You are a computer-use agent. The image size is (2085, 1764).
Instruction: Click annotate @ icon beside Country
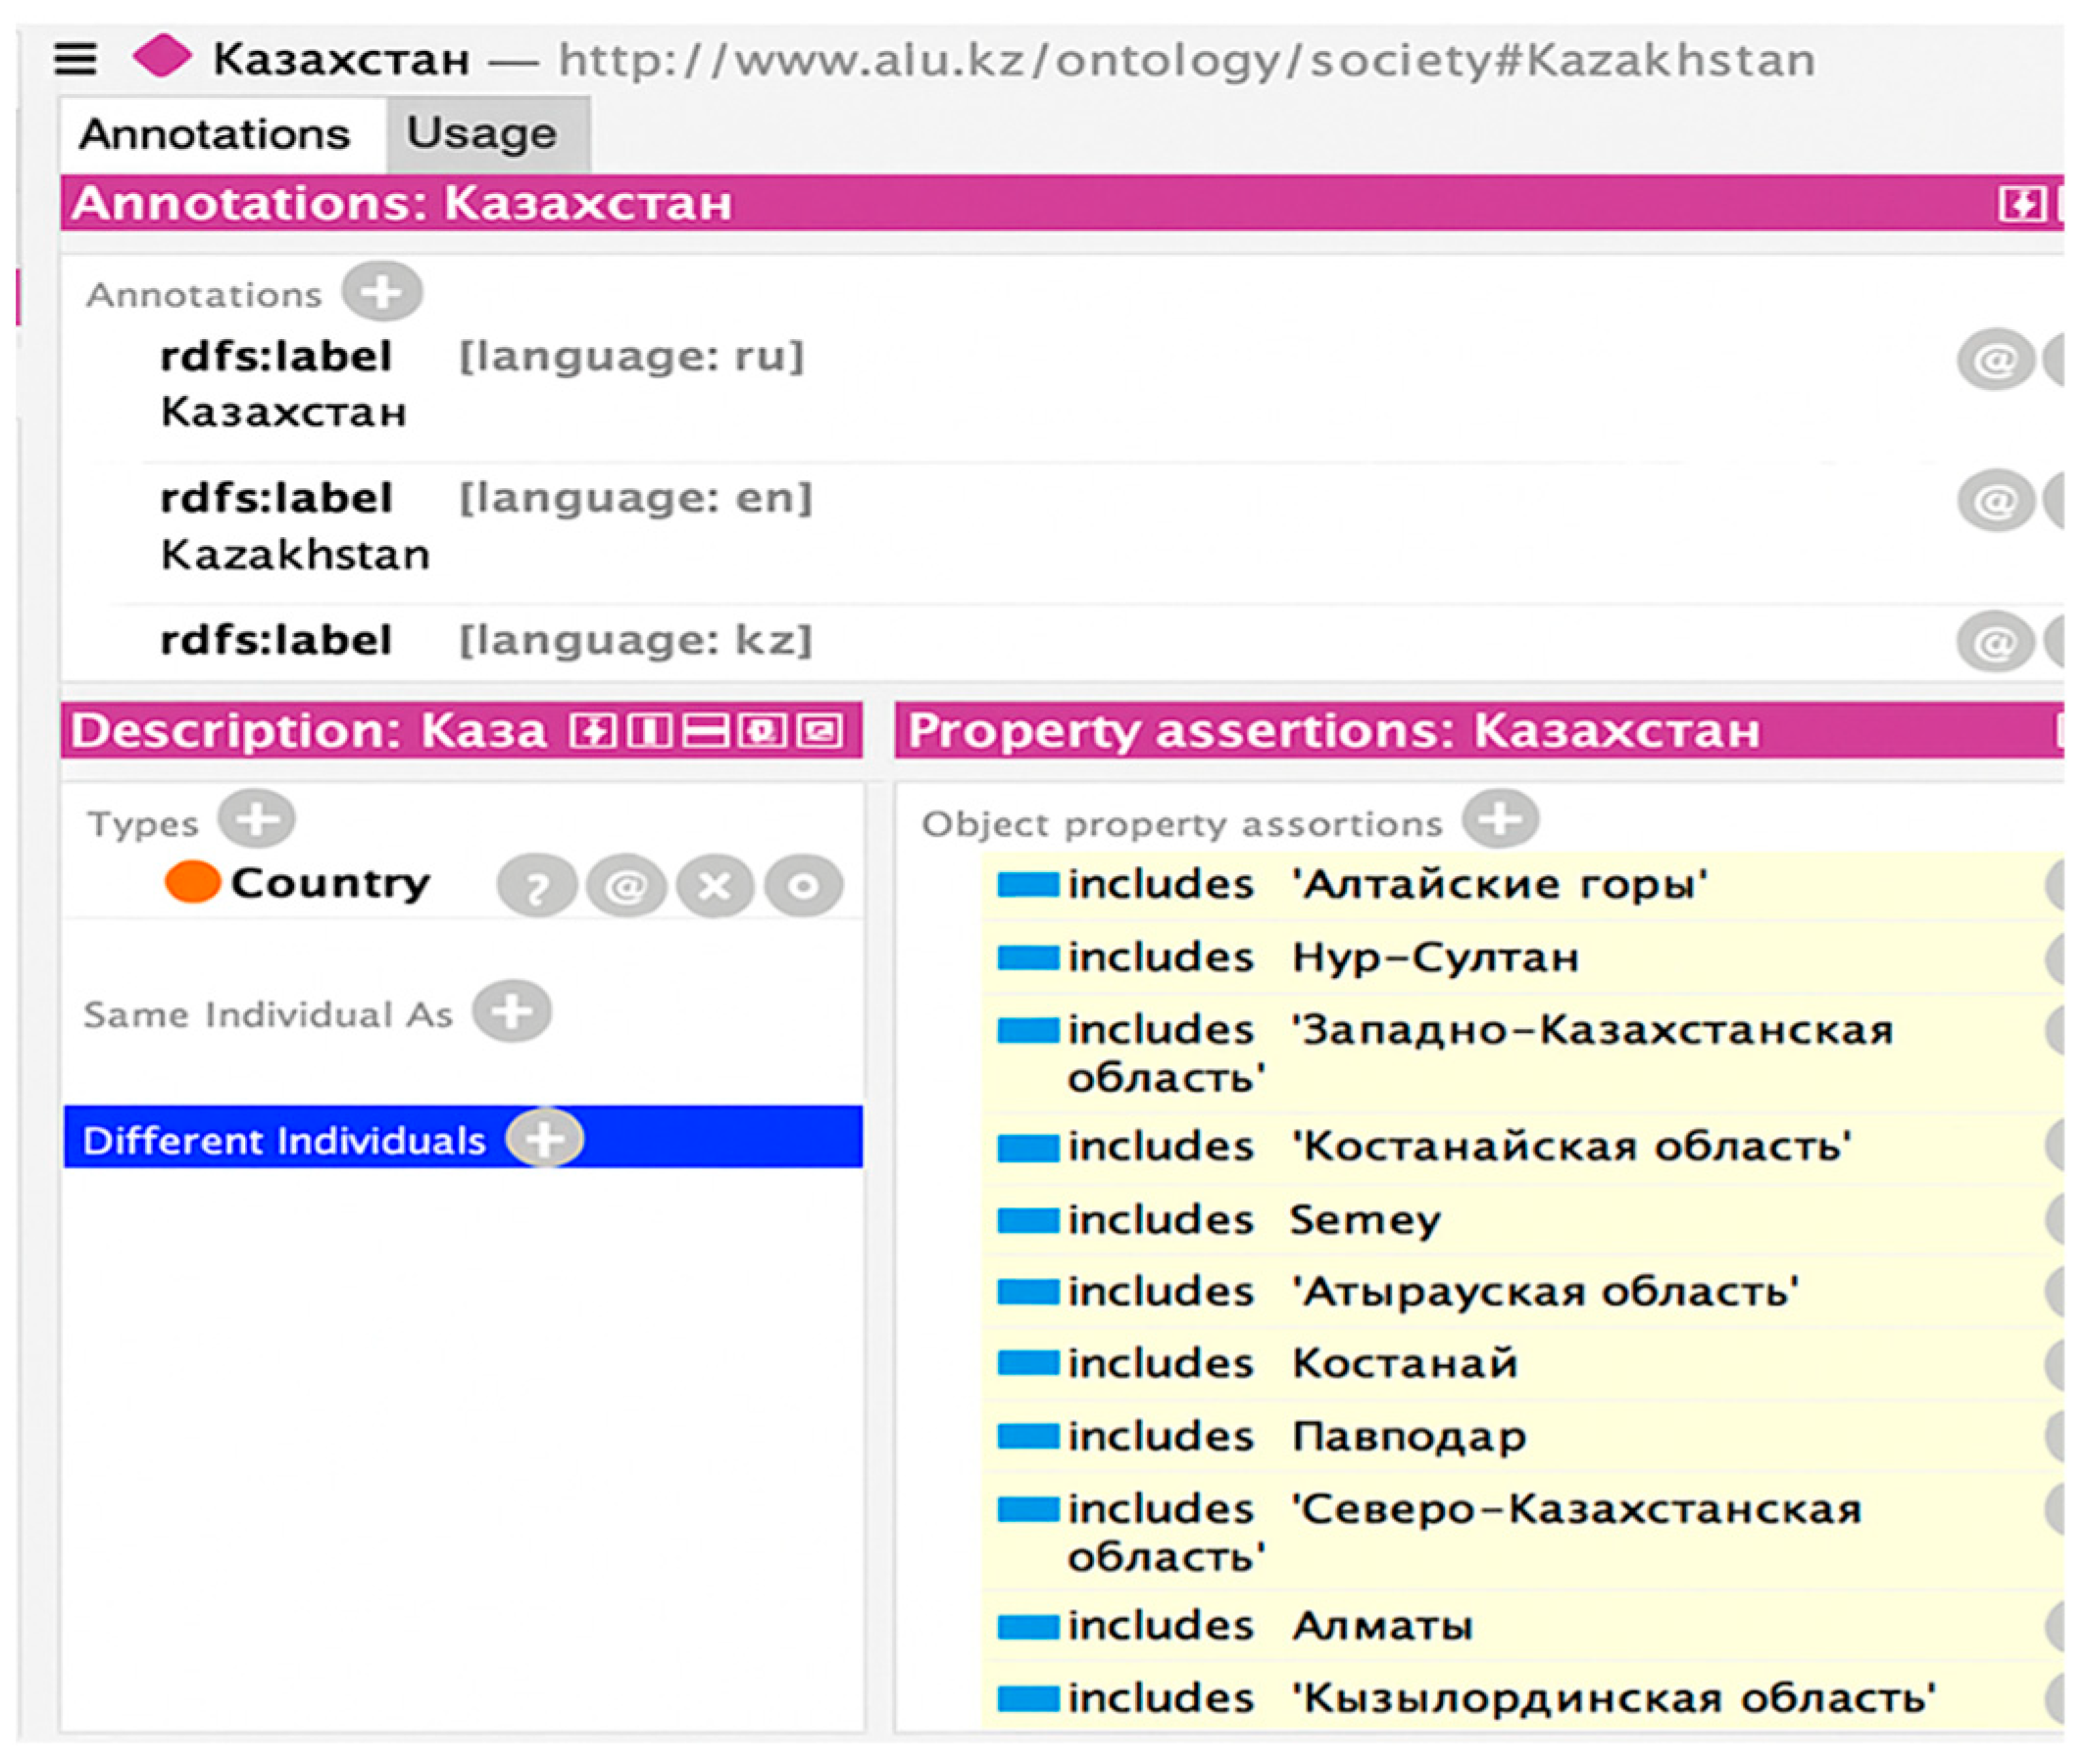click(626, 886)
